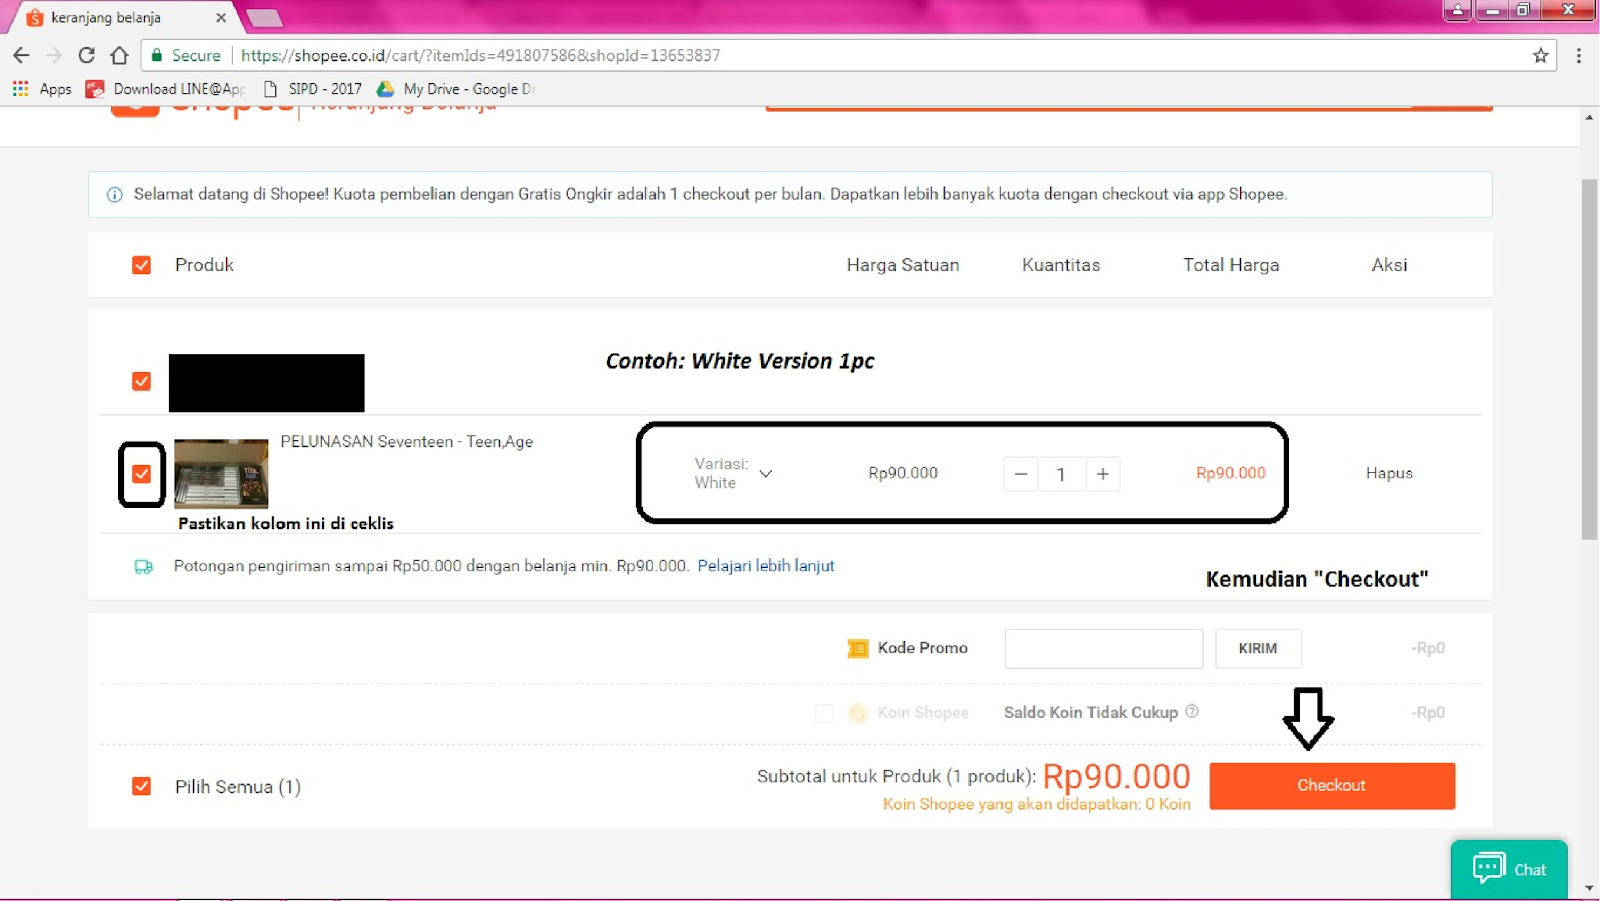The width and height of the screenshot is (1600, 901).
Task: Reload the Shopee cart page
Action: 87,55
